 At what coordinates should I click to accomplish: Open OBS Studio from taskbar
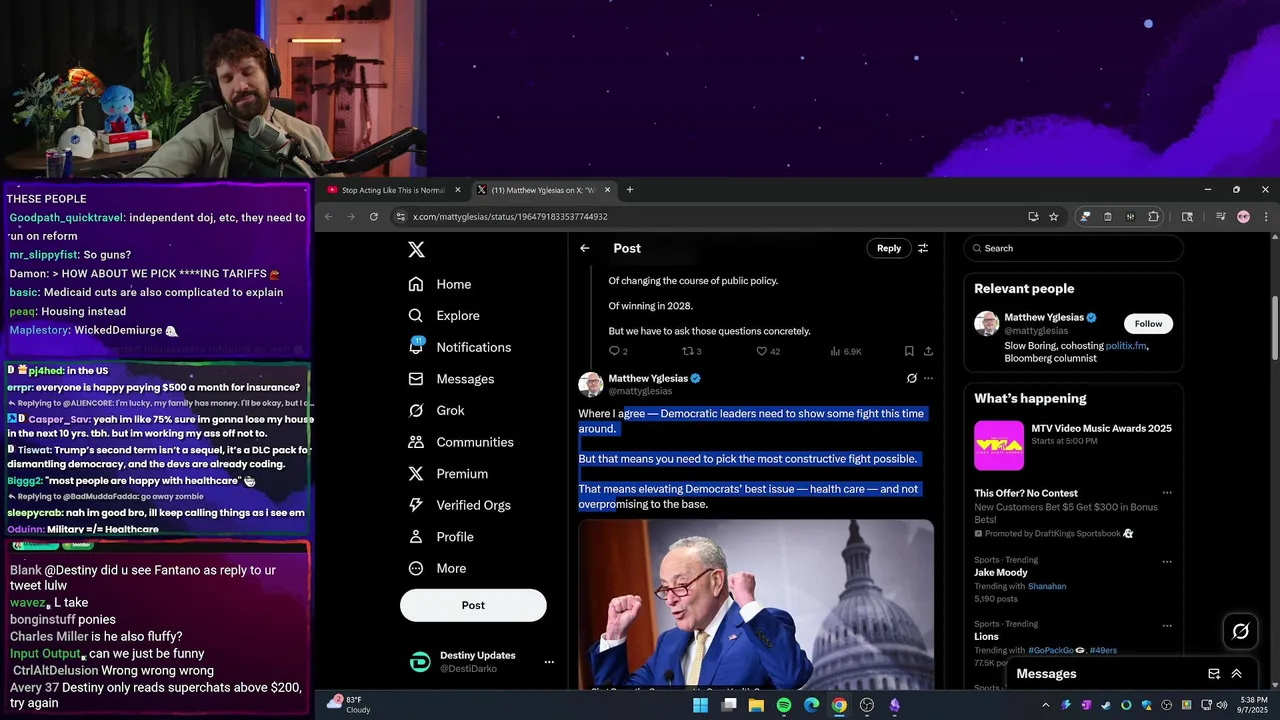pyautogui.click(x=867, y=705)
